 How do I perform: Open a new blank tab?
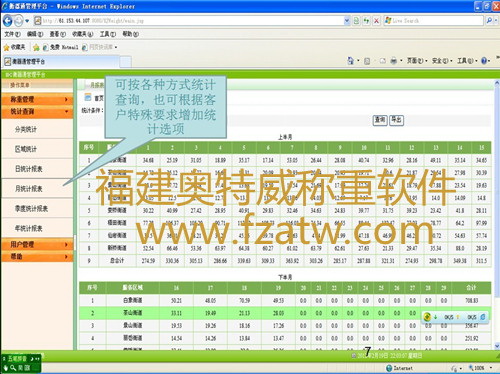(x=125, y=62)
